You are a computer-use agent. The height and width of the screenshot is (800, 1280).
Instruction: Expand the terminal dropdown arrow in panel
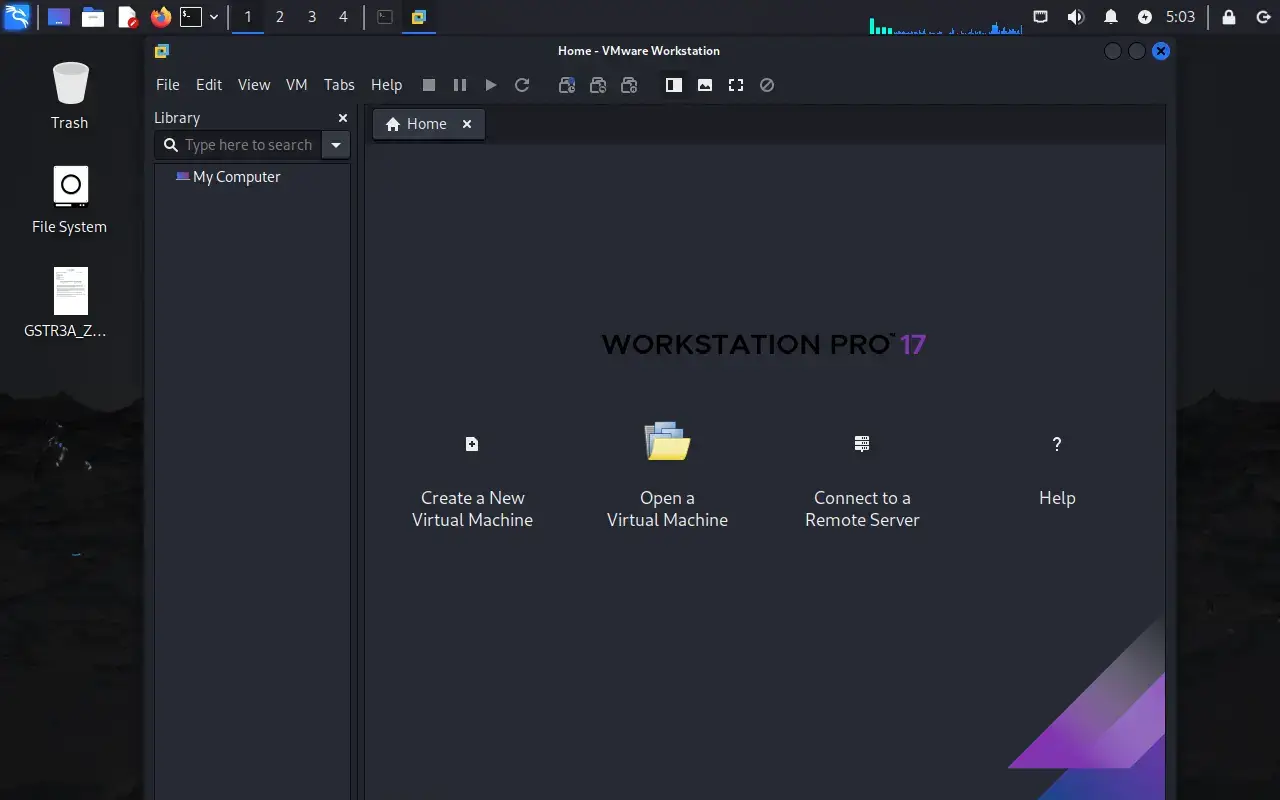point(214,17)
